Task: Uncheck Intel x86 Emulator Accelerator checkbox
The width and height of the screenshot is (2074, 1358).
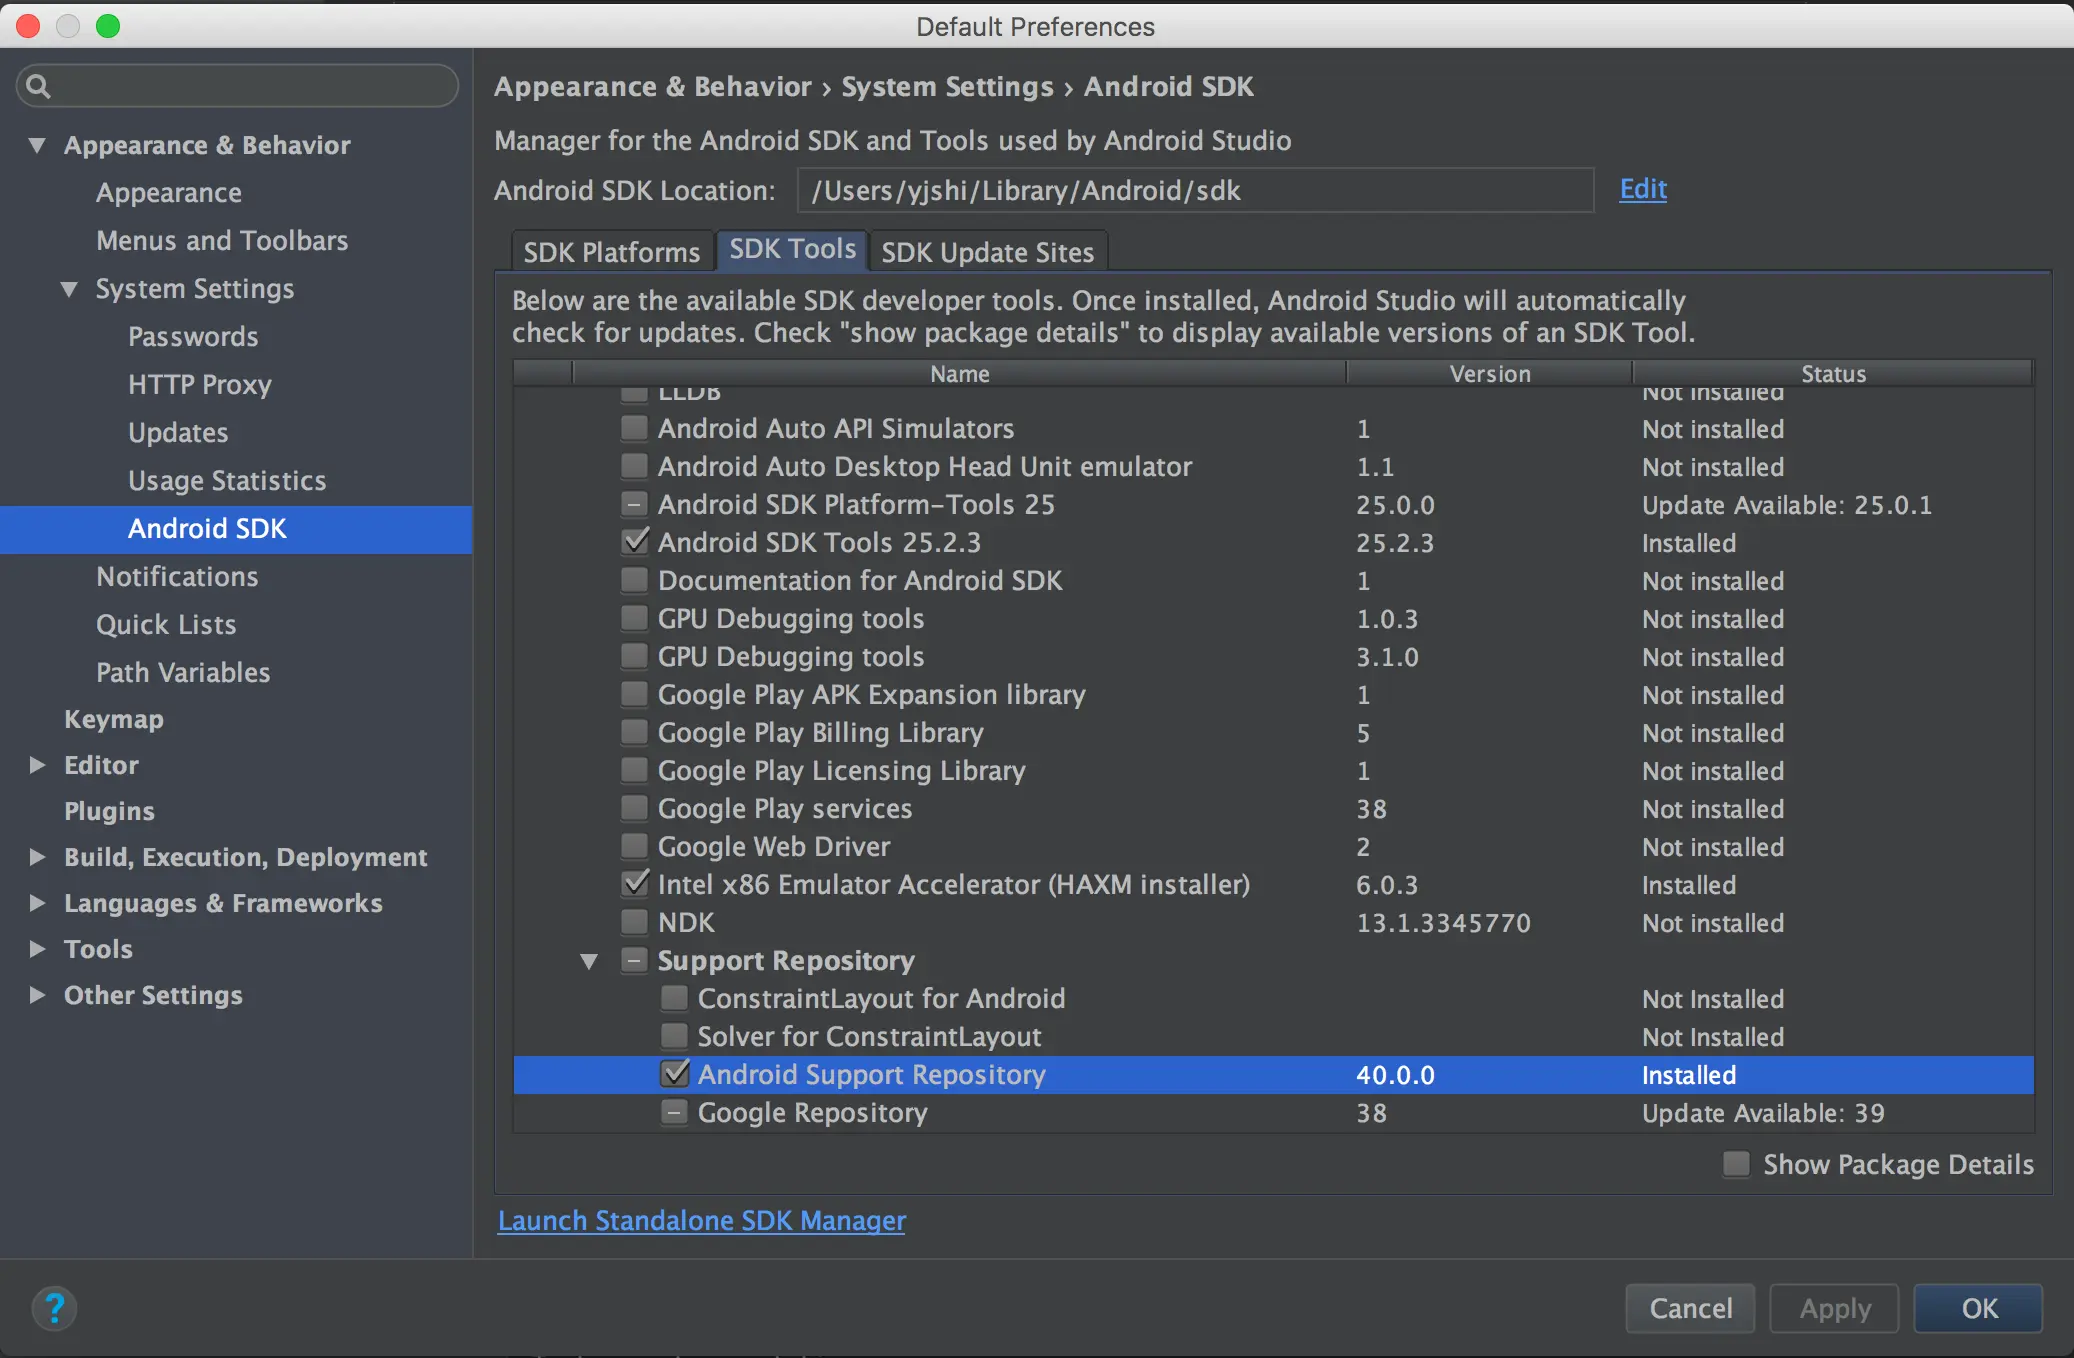Action: click(634, 883)
